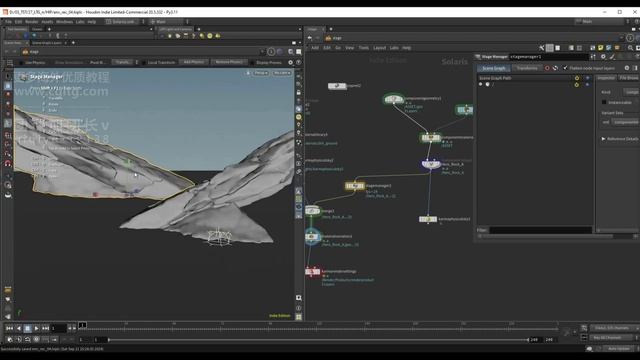
Task: Click the current frame number field
Action: point(59,328)
